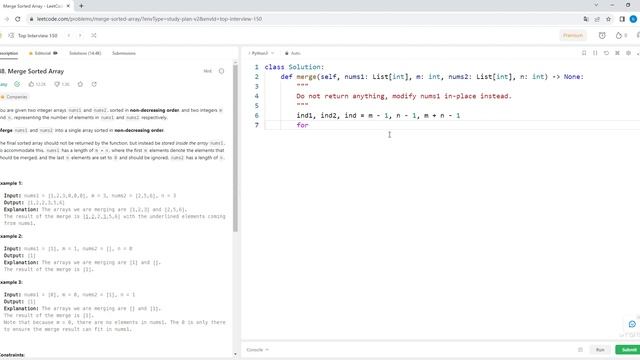Open editor keyboard shortcuts icon
The image size is (640, 360).
click(x=617, y=53)
